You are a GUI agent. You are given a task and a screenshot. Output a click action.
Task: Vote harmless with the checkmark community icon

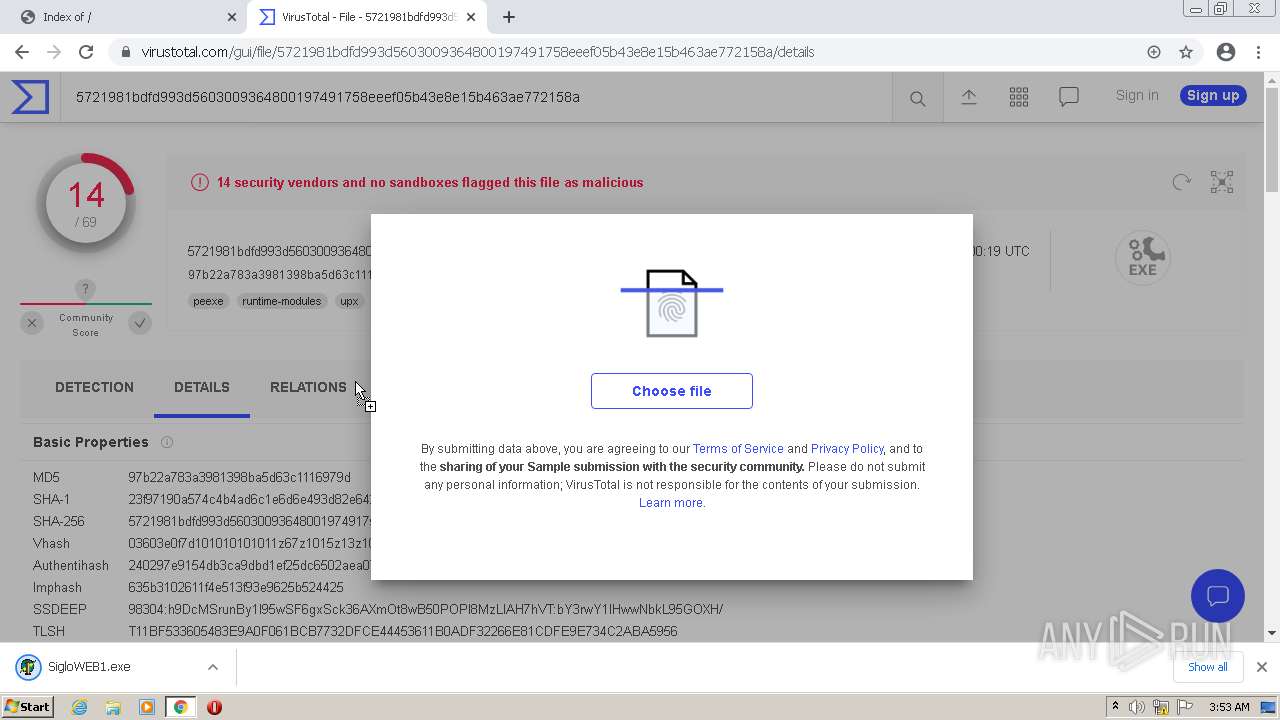(140, 323)
